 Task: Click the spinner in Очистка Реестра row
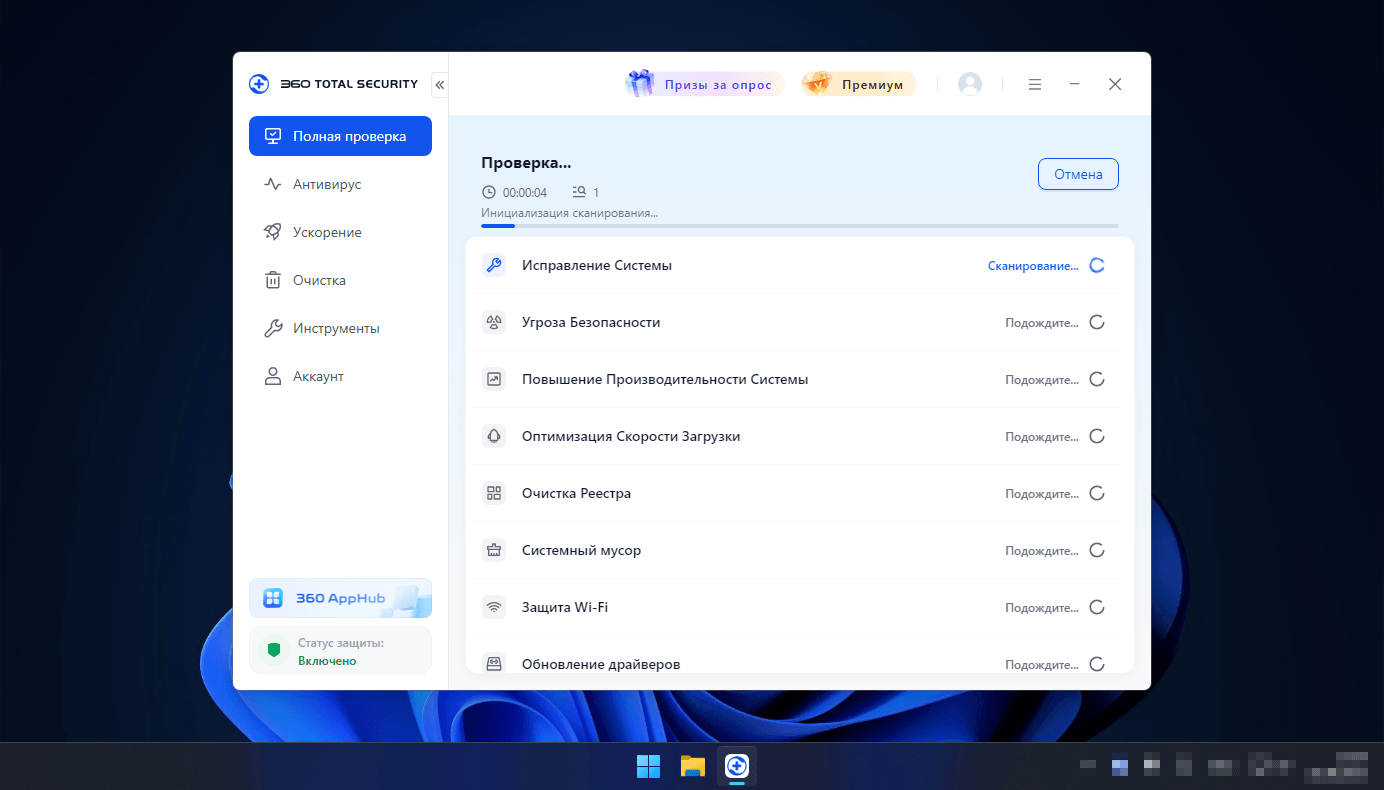1097,493
